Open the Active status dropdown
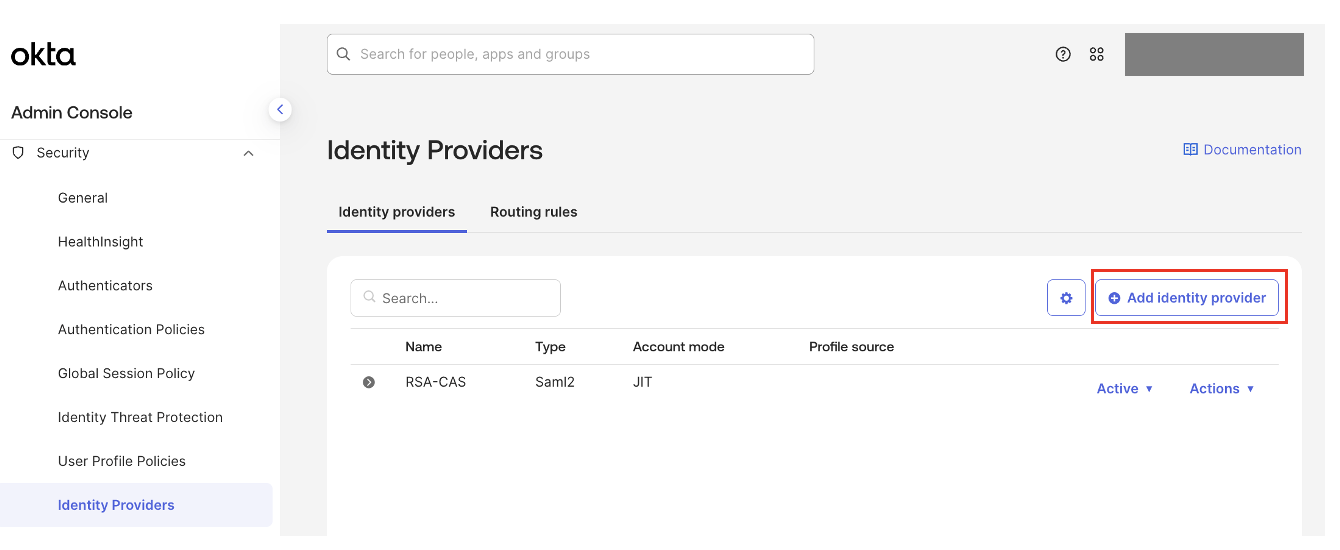Image resolution: width=1340 pixels, height=550 pixels. pos(1125,389)
